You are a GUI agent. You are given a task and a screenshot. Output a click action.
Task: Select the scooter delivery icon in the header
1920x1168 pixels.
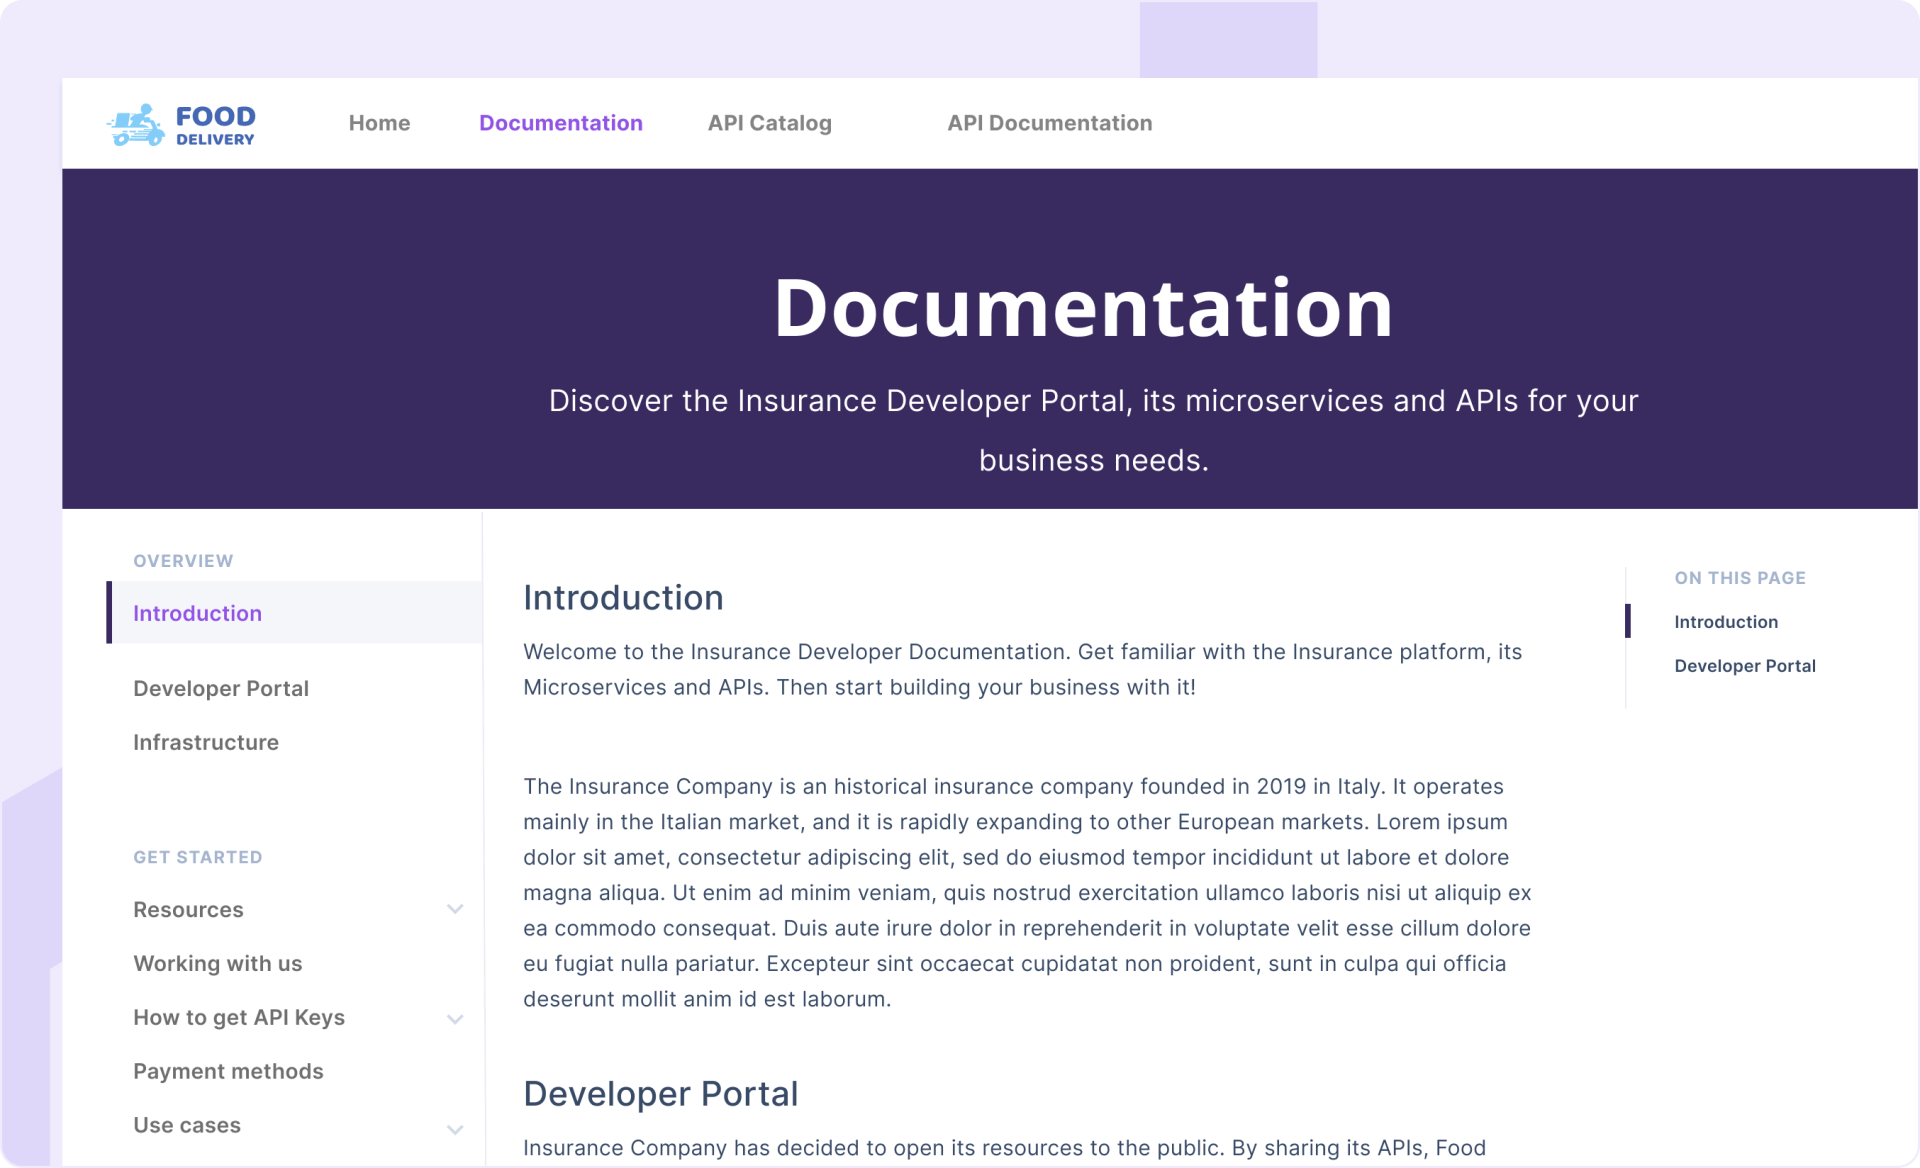pos(135,124)
